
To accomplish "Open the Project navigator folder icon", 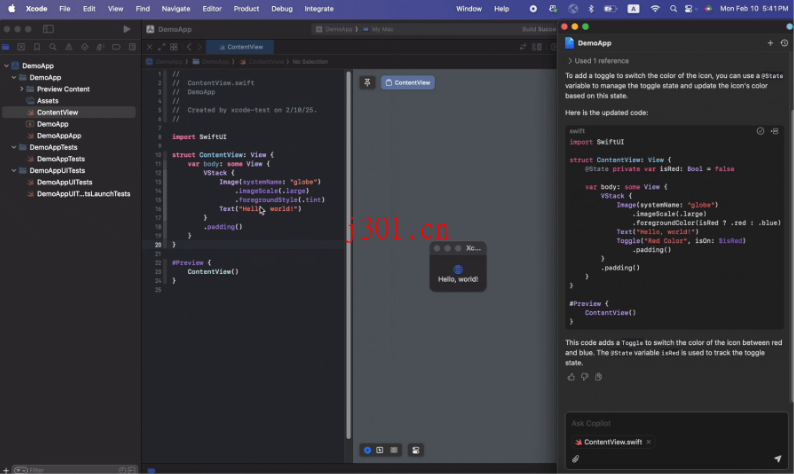I will point(6,47).
